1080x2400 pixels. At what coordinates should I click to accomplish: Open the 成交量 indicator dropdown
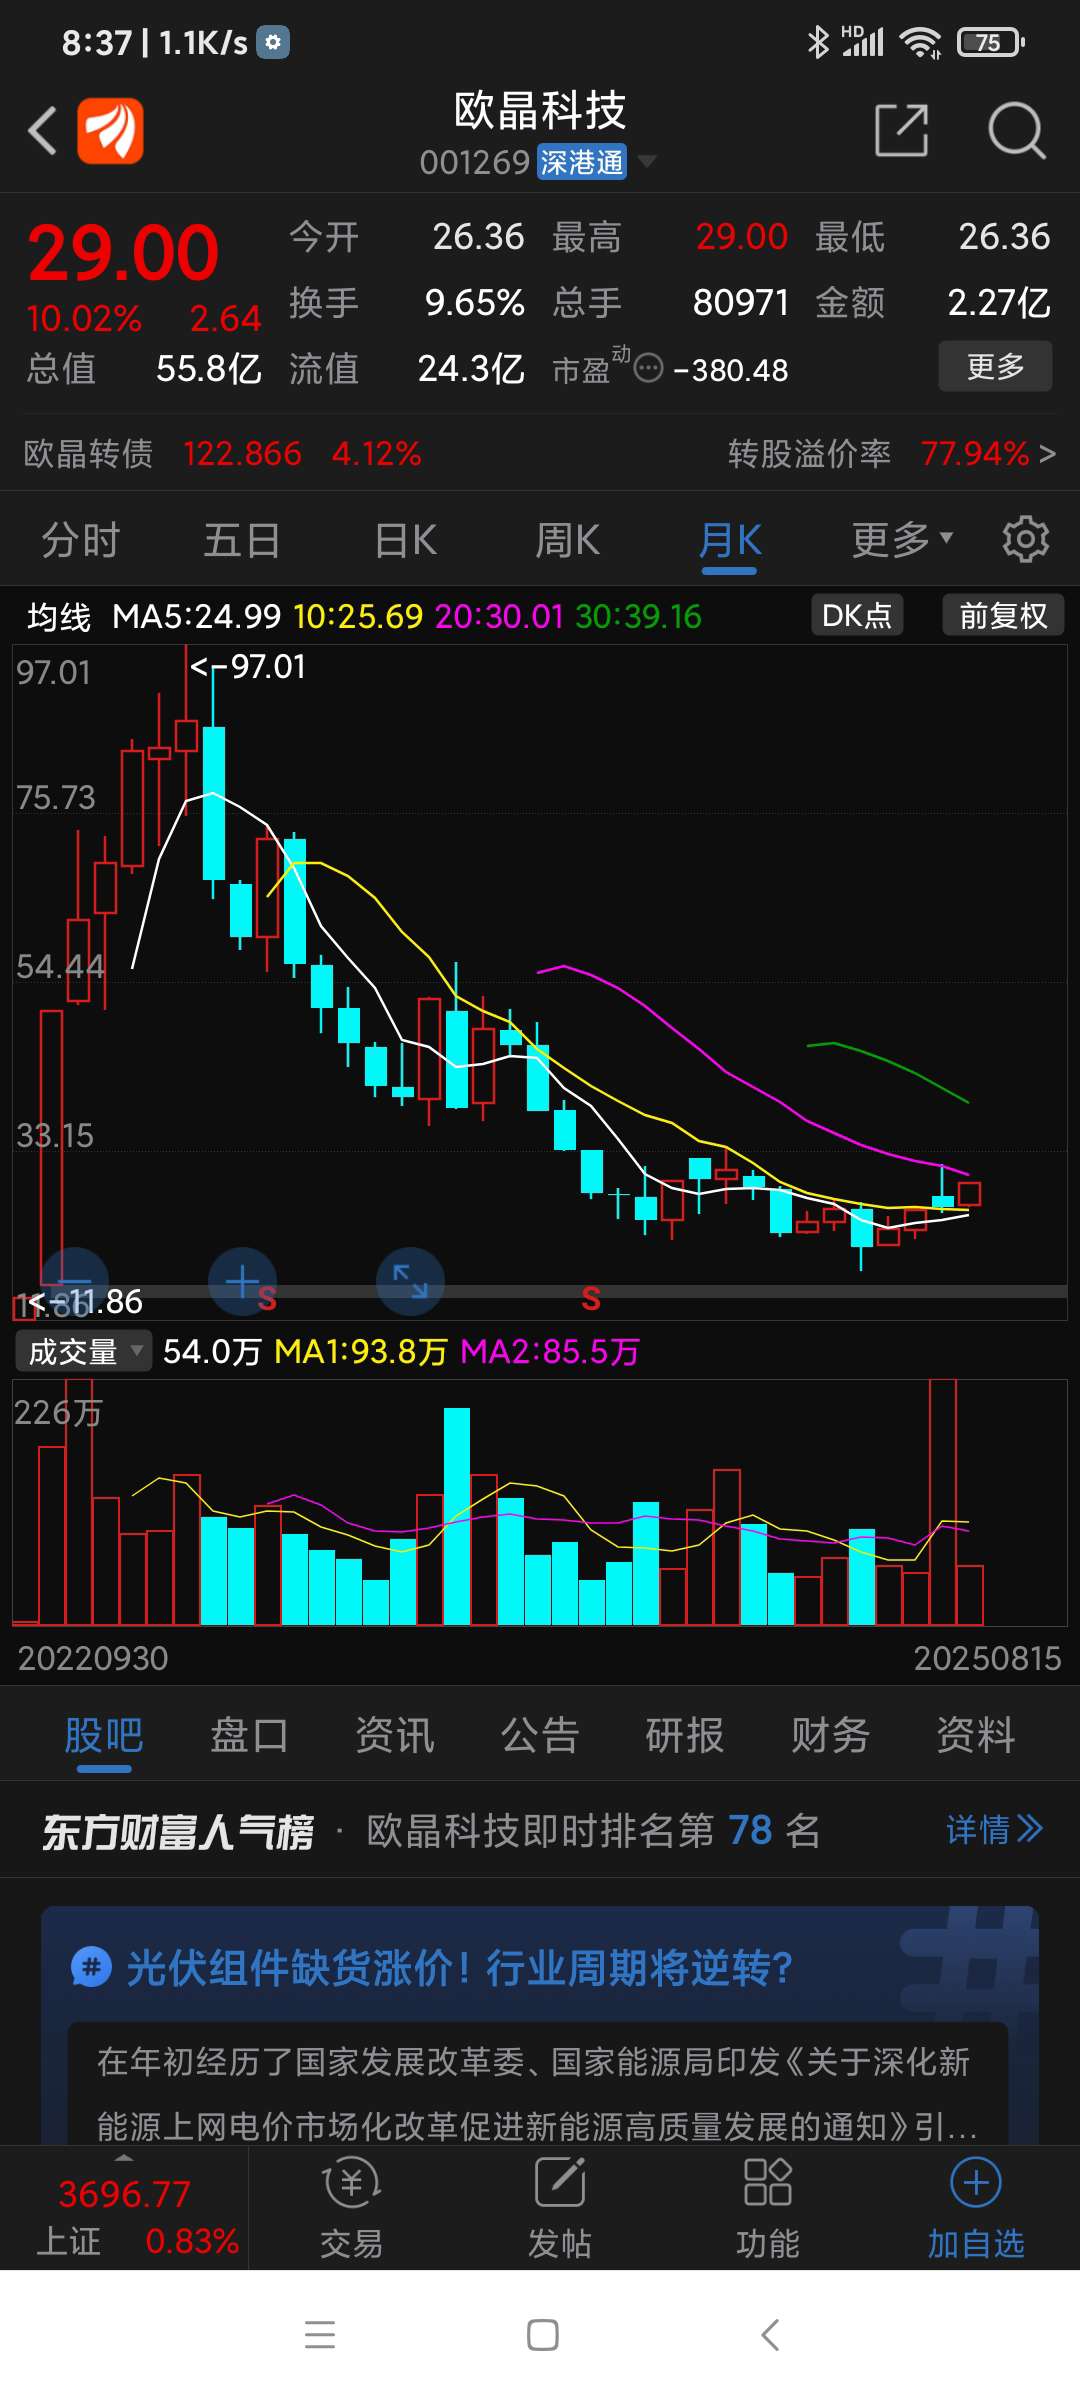pos(83,1351)
